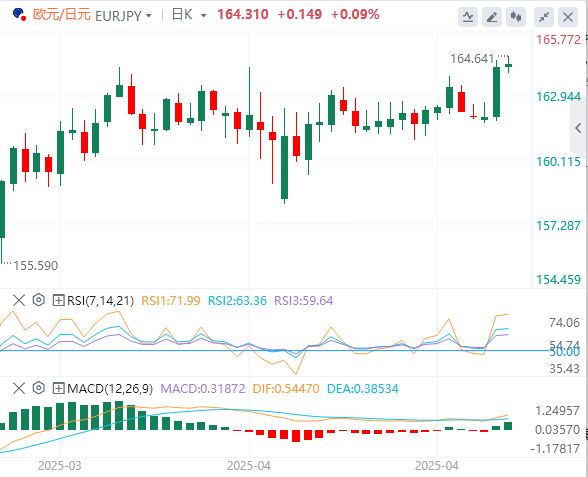Click the MACD(12,26,9) label

[110, 389]
